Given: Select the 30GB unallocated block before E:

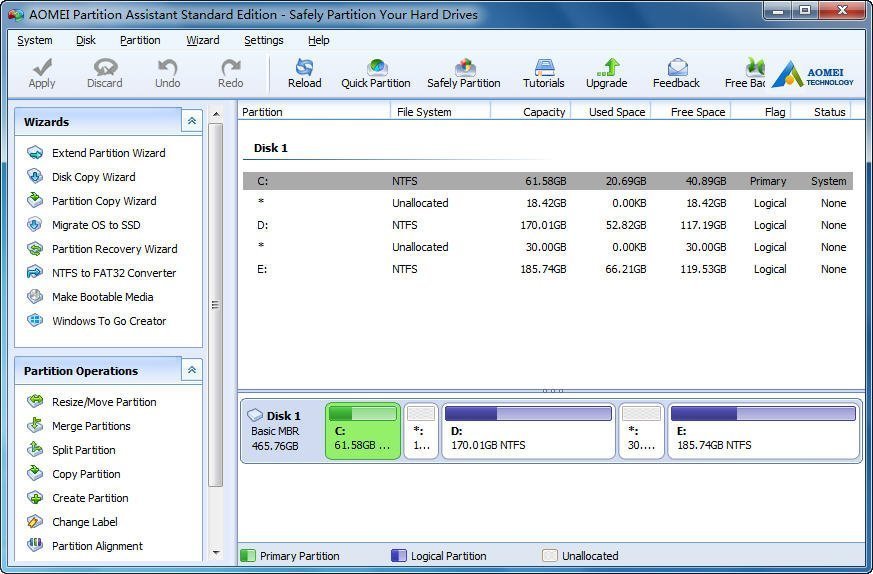Looking at the screenshot, I should (x=641, y=431).
